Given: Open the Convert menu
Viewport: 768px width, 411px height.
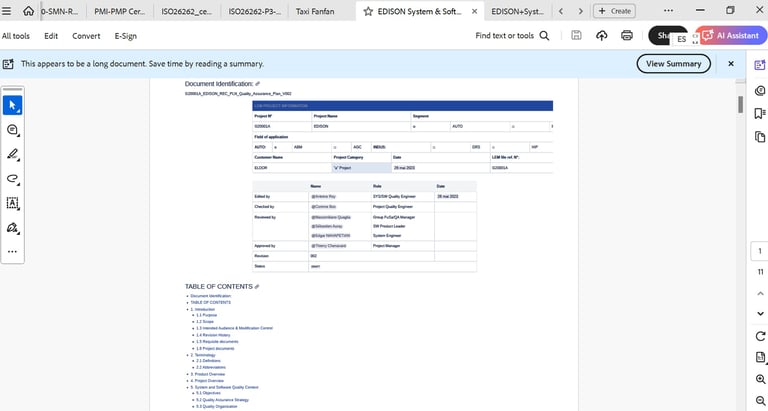Looking at the screenshot, I should [x=86, y=36].
